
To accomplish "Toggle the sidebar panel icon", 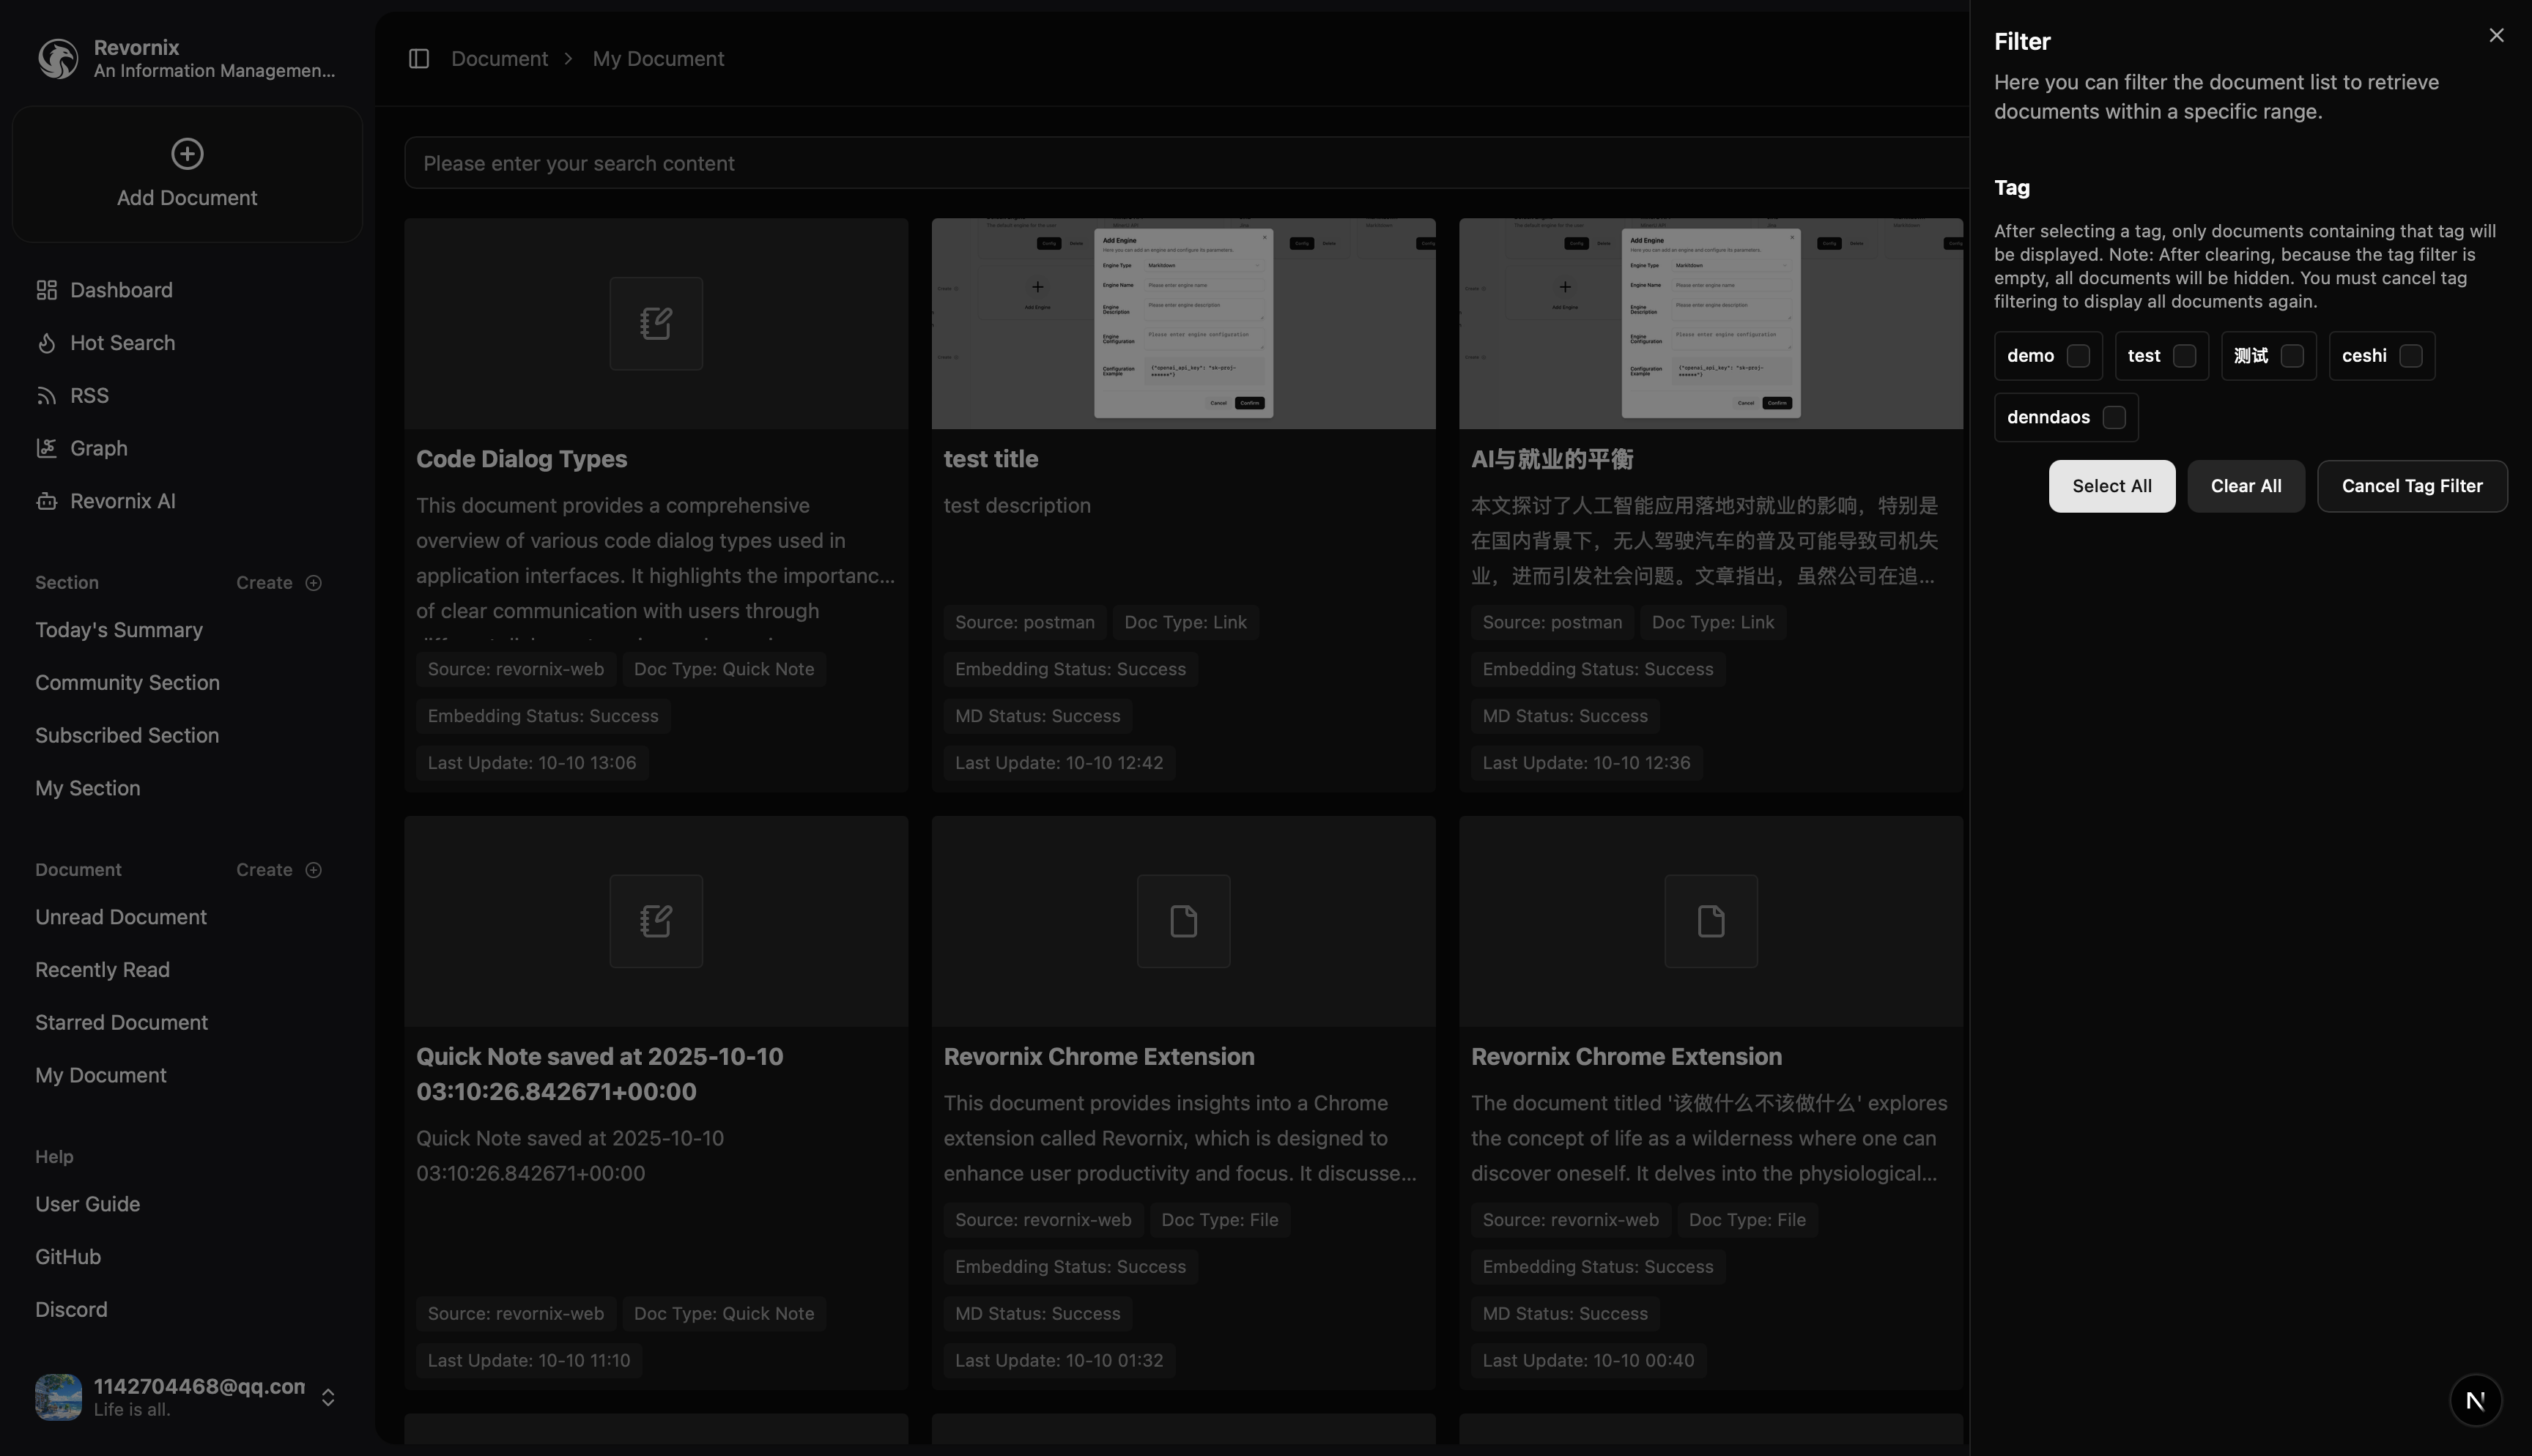I will (419, 59).
